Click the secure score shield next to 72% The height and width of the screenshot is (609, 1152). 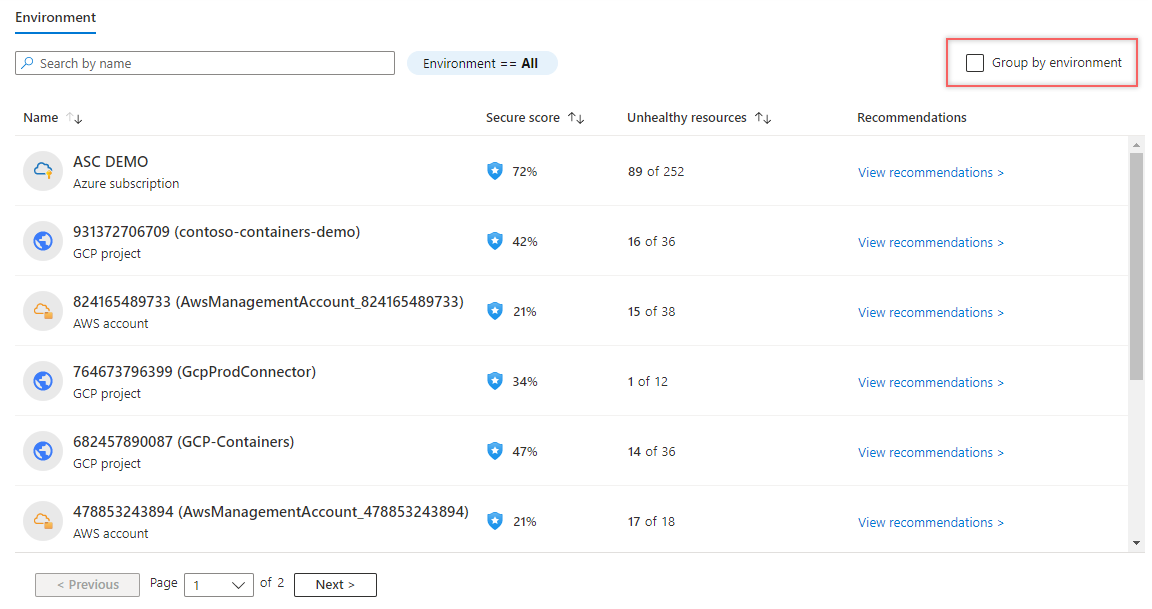click(495, 171)
